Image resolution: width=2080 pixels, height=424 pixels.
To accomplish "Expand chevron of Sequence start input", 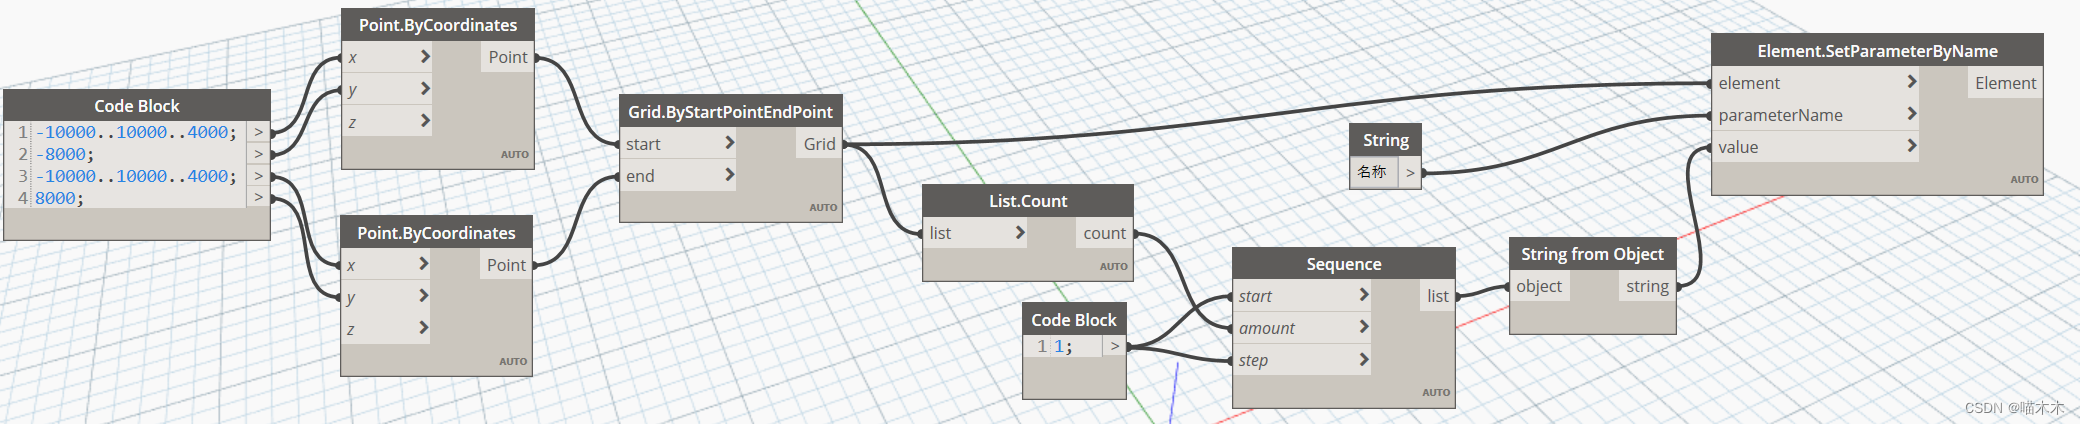I will [x=1363, y=295].
